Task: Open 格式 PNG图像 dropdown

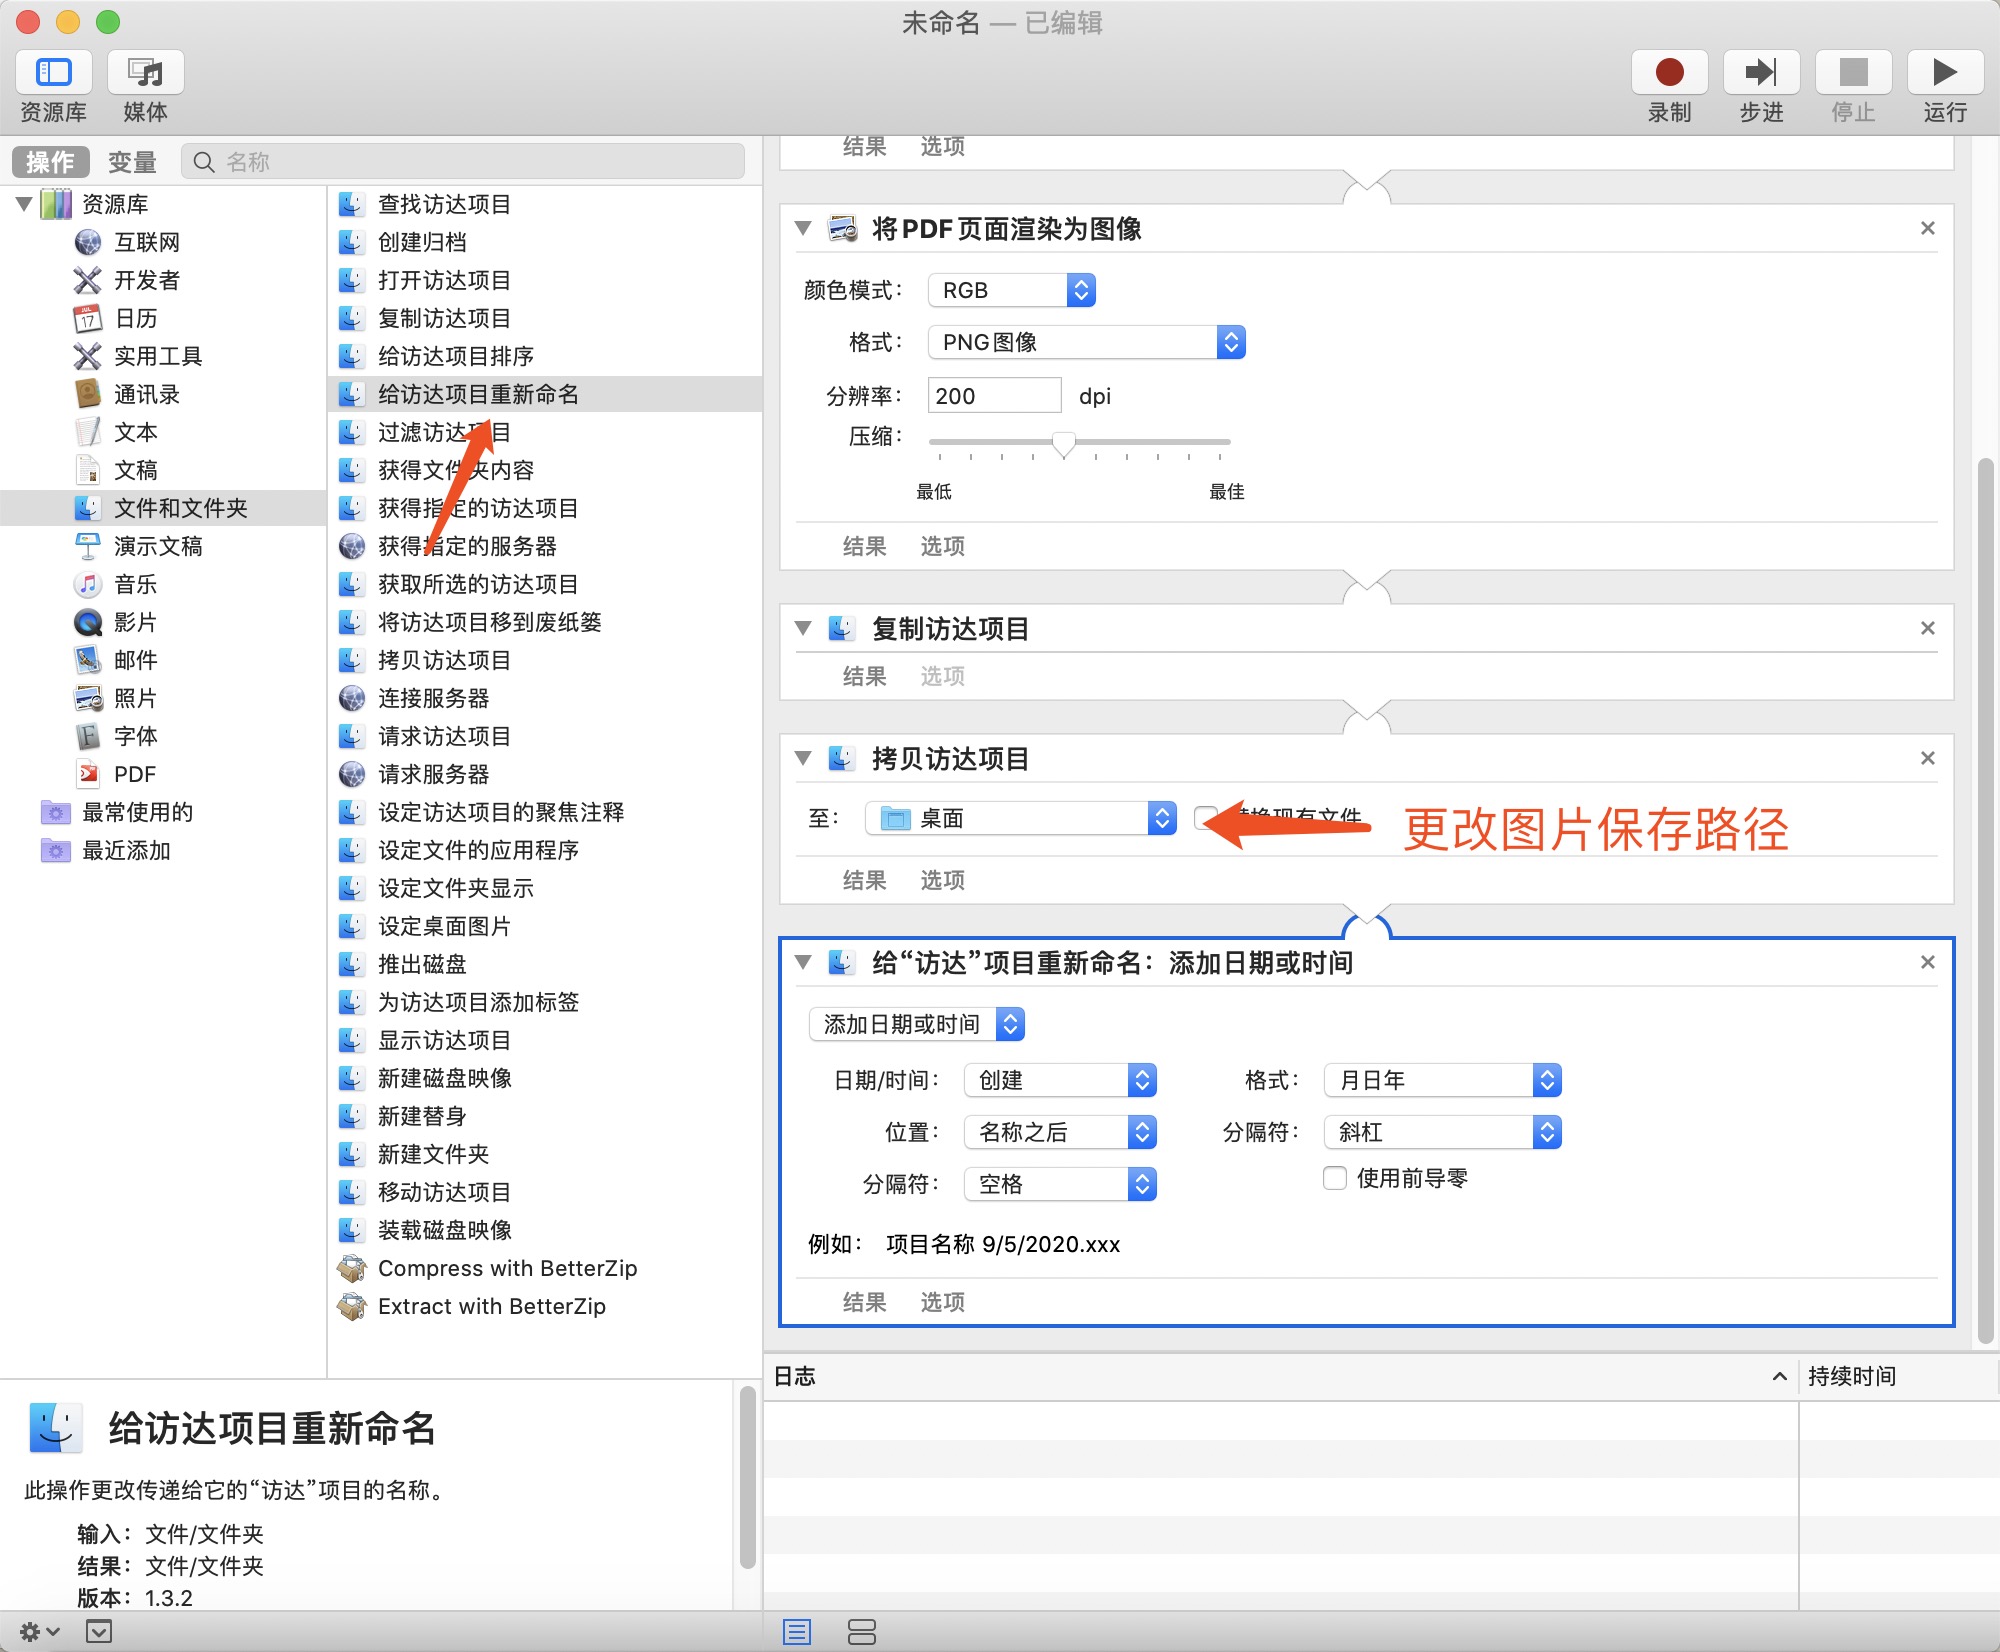Action: [1087, 342]
